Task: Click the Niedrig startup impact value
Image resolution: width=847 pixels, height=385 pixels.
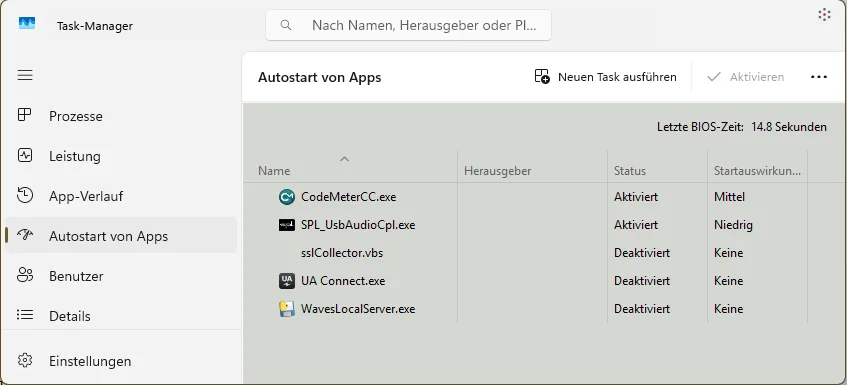Action: (x=733, y=225)
